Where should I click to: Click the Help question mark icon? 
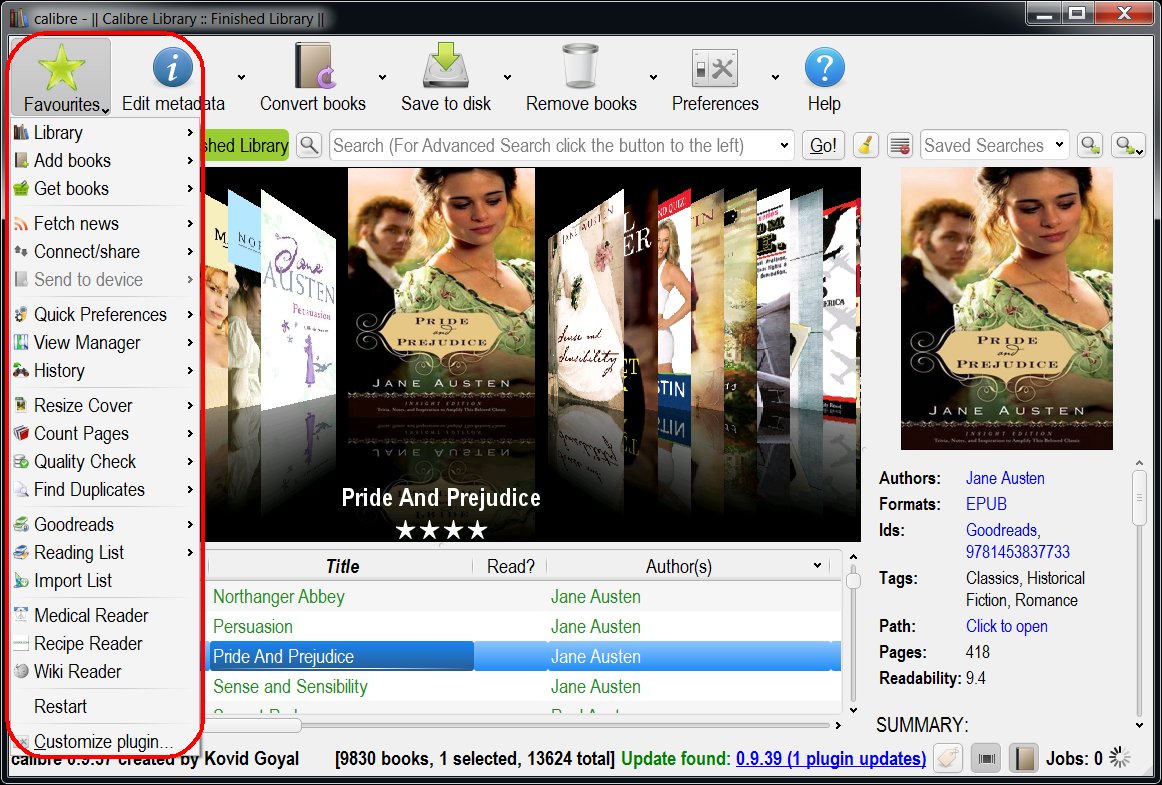824,67
